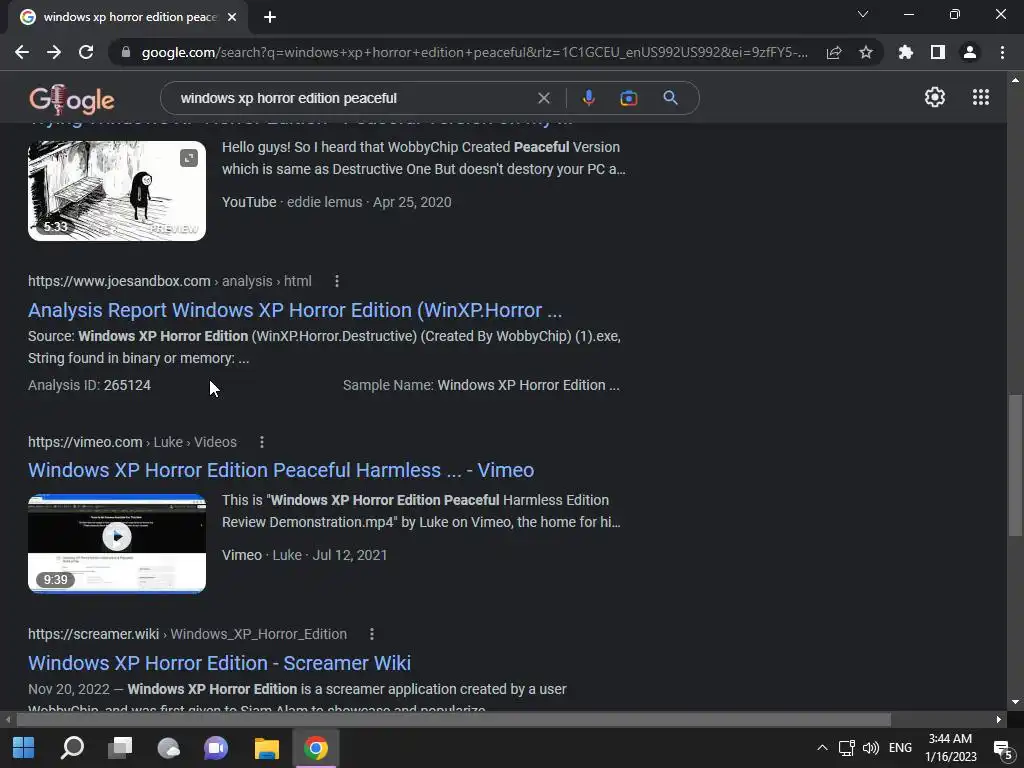Viewport: 1024px width, 768px height.
Task: Click the address bar URL
Action: (x=475, y=52)
